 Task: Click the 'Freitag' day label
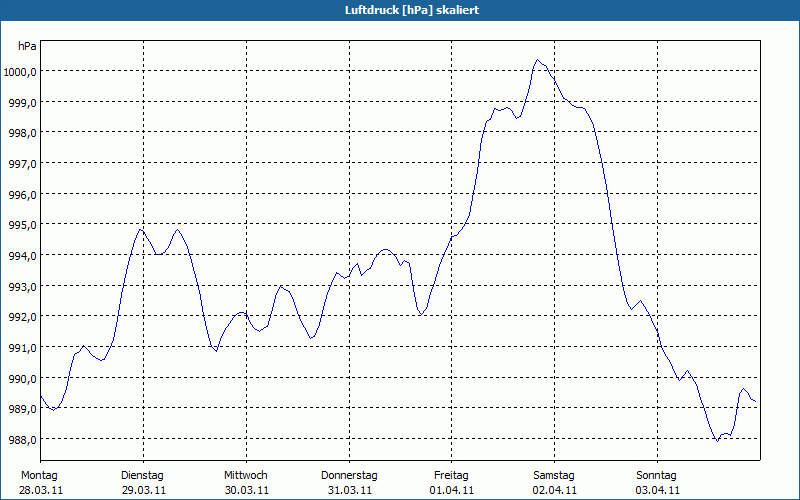pyautogui.click(x=451, y=476)
